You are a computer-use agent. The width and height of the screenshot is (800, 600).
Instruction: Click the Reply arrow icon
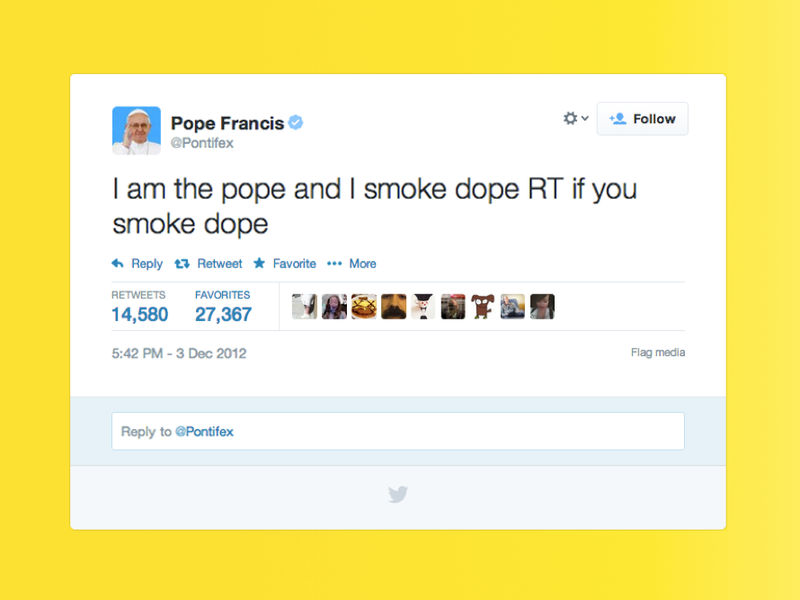pyautogui.click(x=117, y=263)
